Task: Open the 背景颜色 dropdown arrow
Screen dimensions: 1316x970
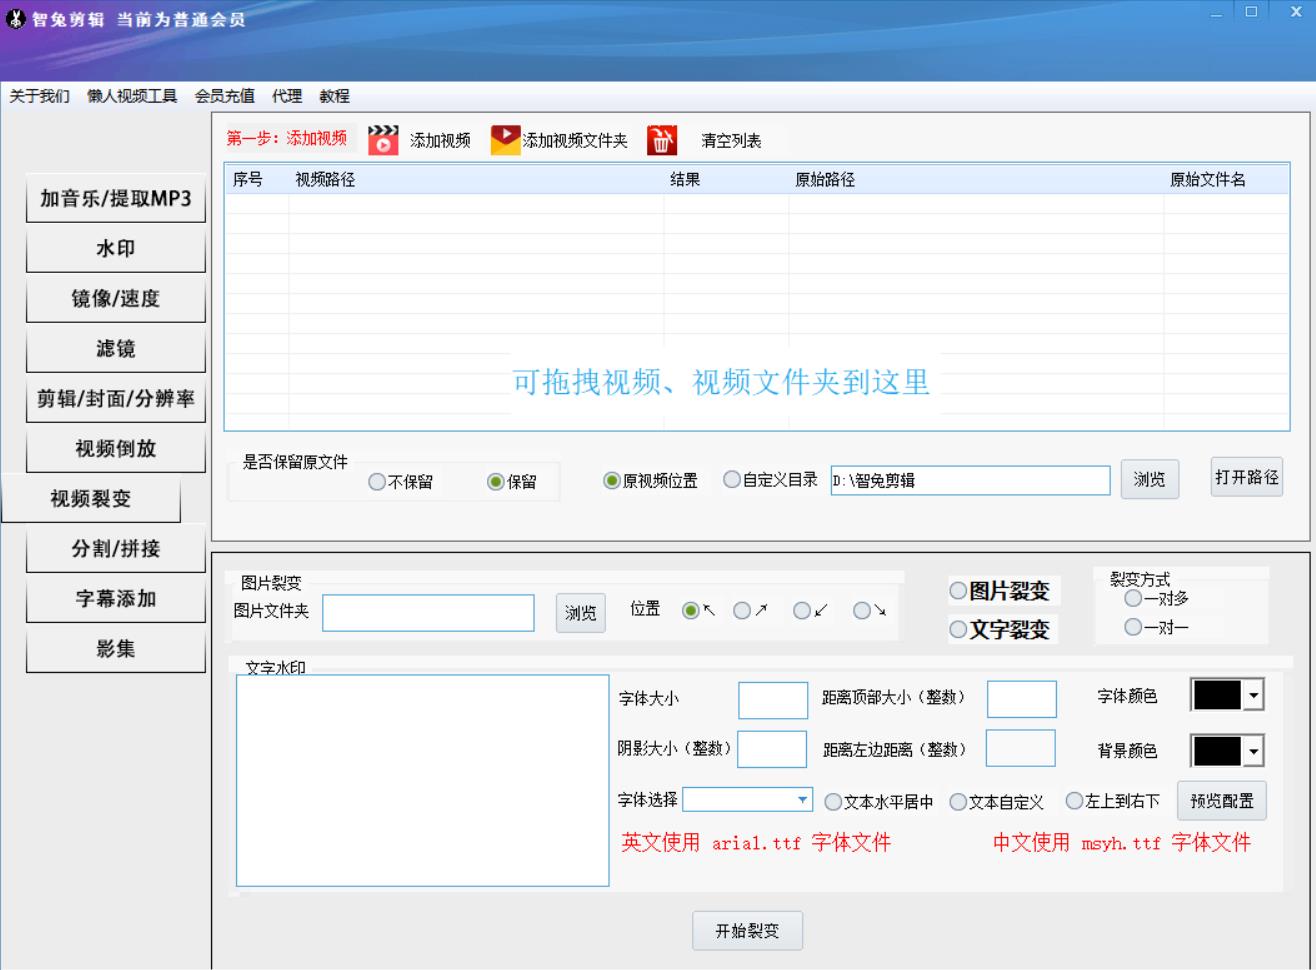Action: point(1253,751)
